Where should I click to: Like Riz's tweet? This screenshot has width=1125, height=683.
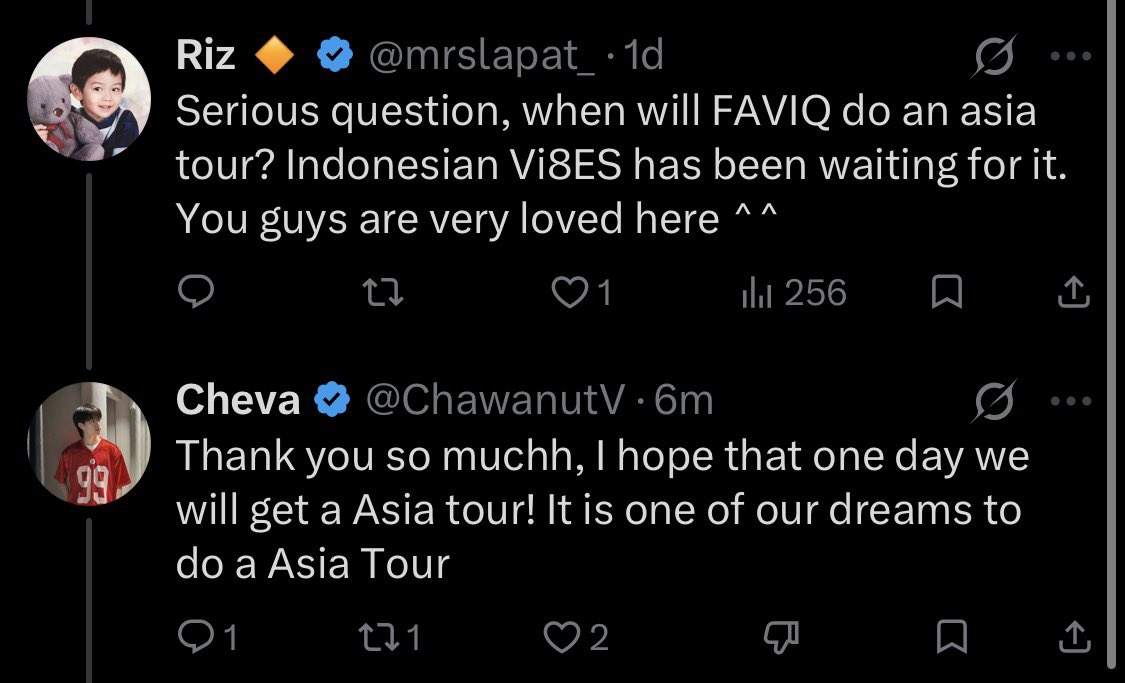coord(582,293)
